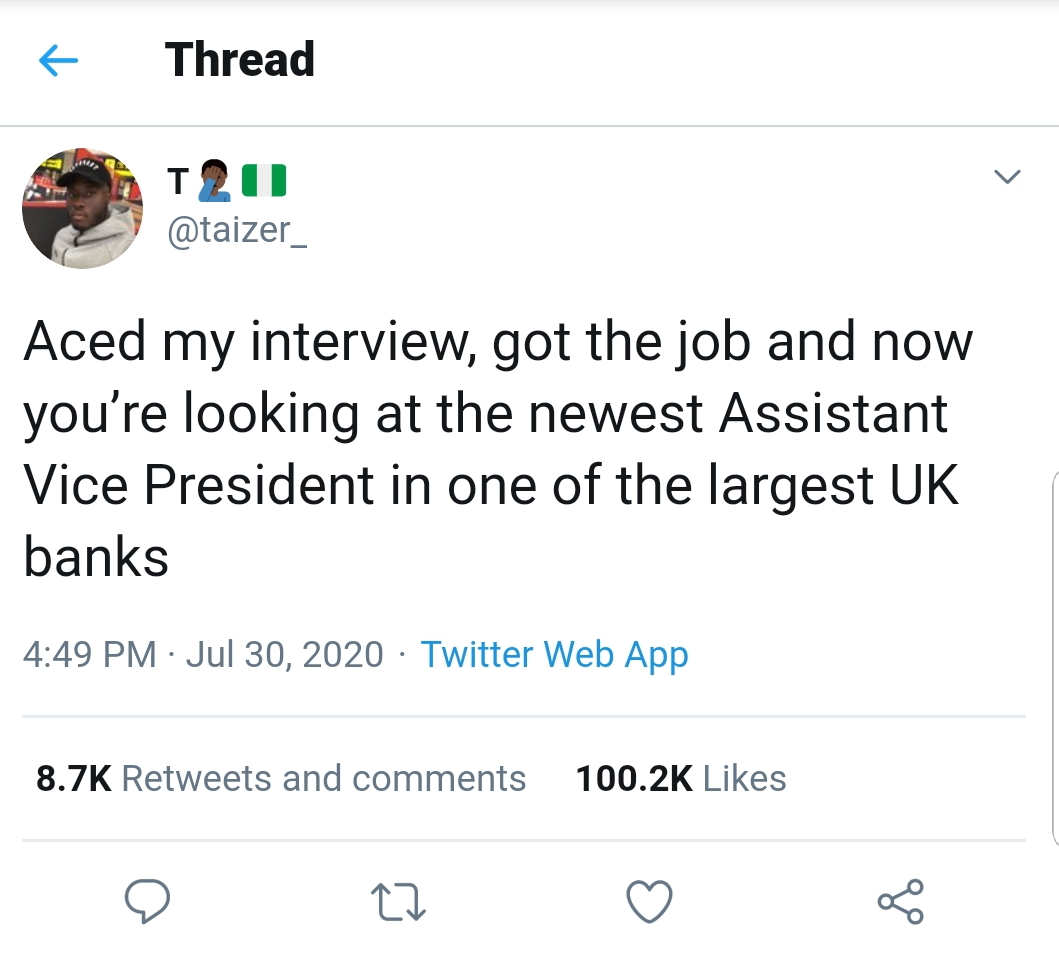This screenshot has height=954, width=1059.
Task: Reply to the tweet via speech bubble icon
Action: tap(147, 903)
